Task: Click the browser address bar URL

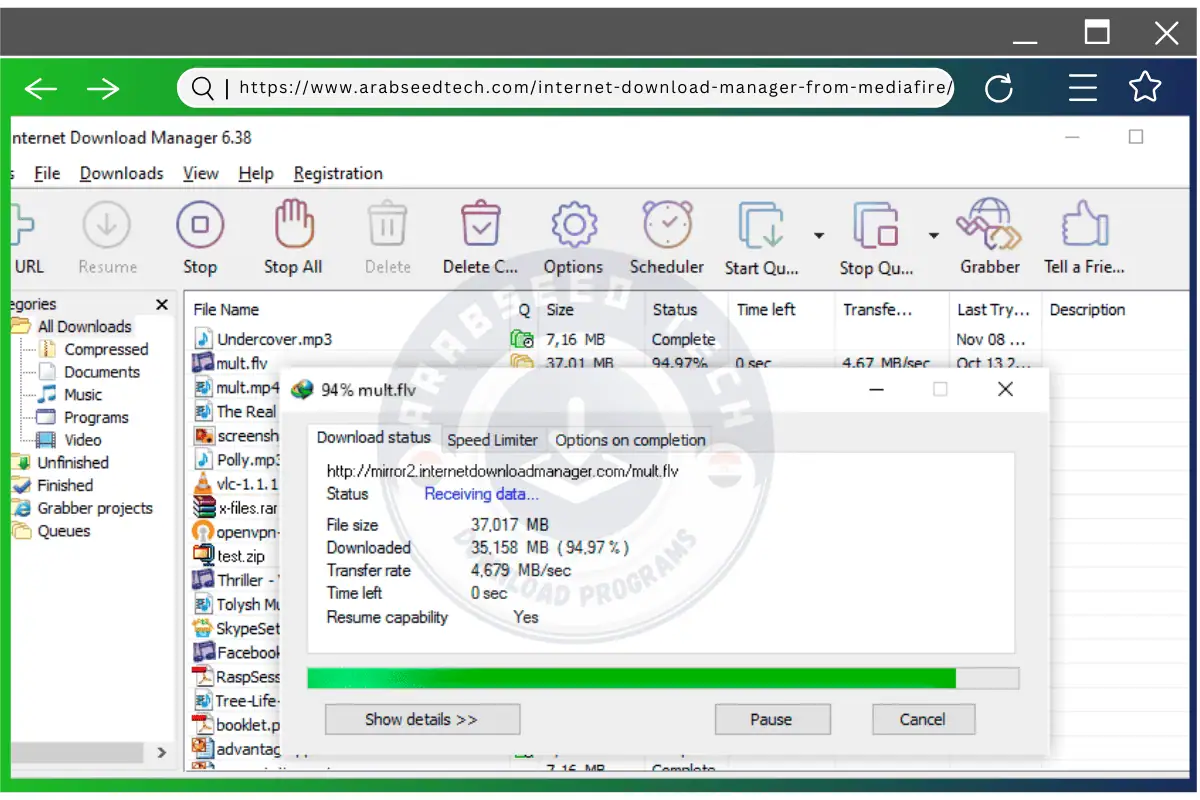Action: point(595,88)
